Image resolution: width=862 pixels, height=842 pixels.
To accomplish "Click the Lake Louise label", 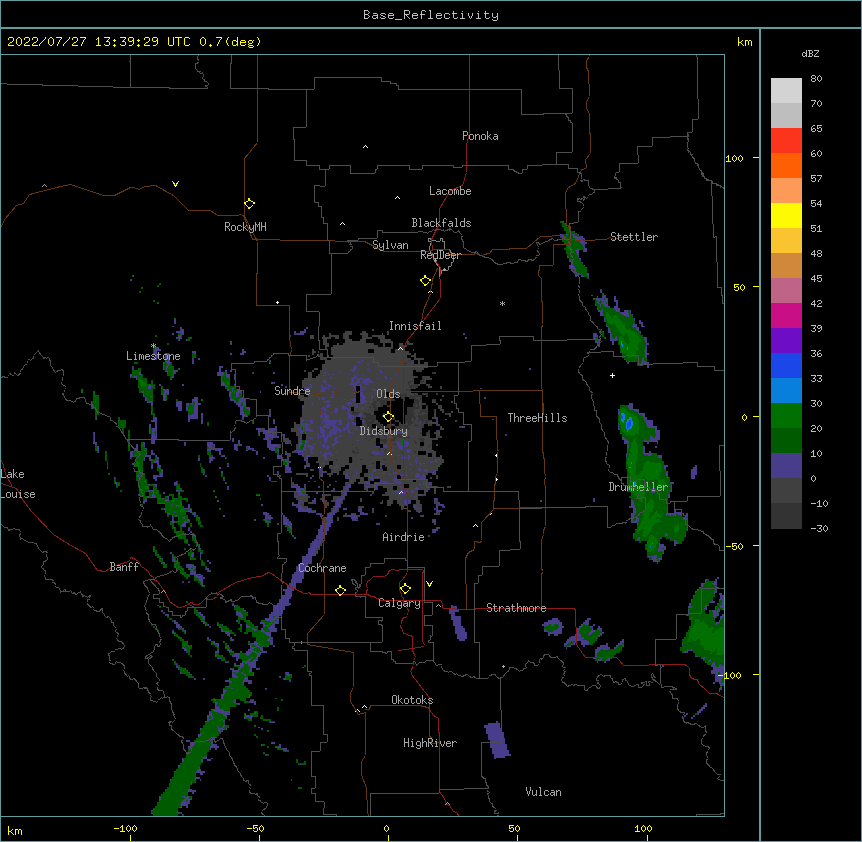I will [x=18, y=484].
